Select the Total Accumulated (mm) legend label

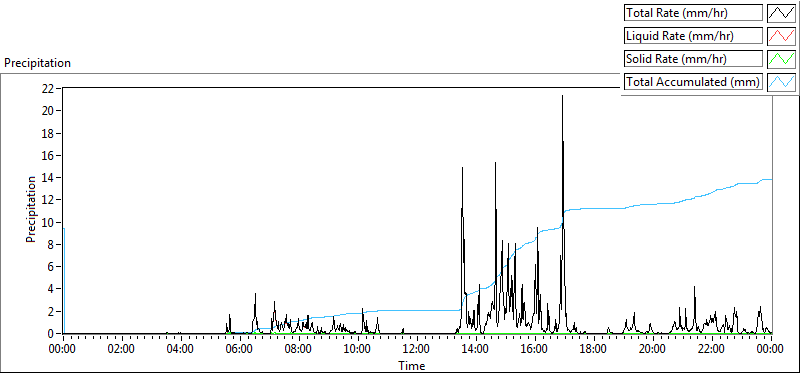693,81
